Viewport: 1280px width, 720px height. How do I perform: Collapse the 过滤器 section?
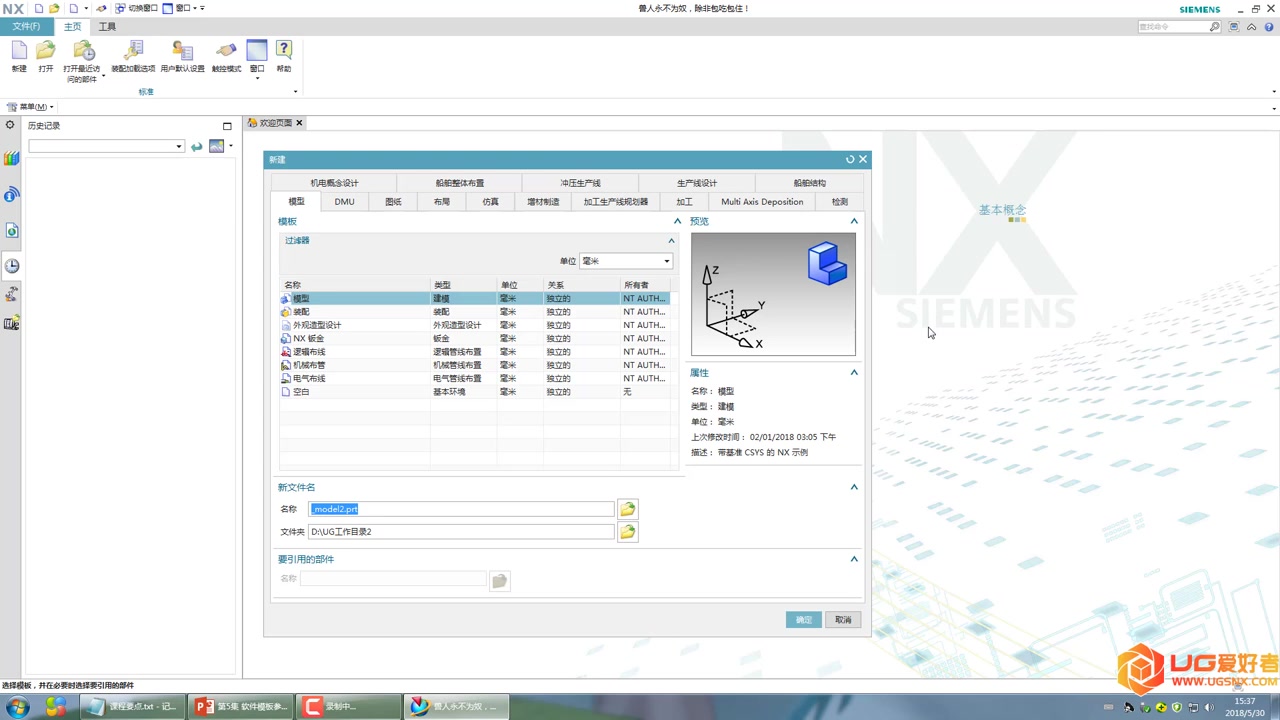[x=671, y=240]
